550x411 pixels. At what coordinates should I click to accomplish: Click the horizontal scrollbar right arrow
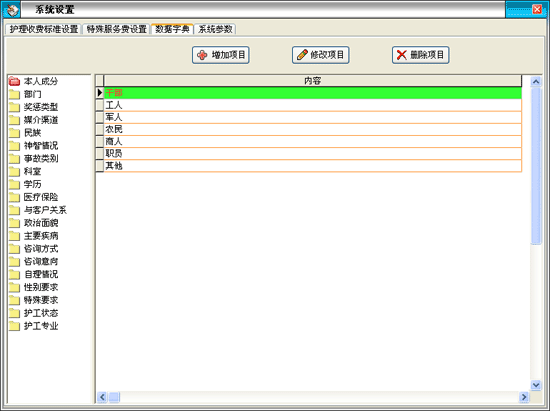click(524, 397)
